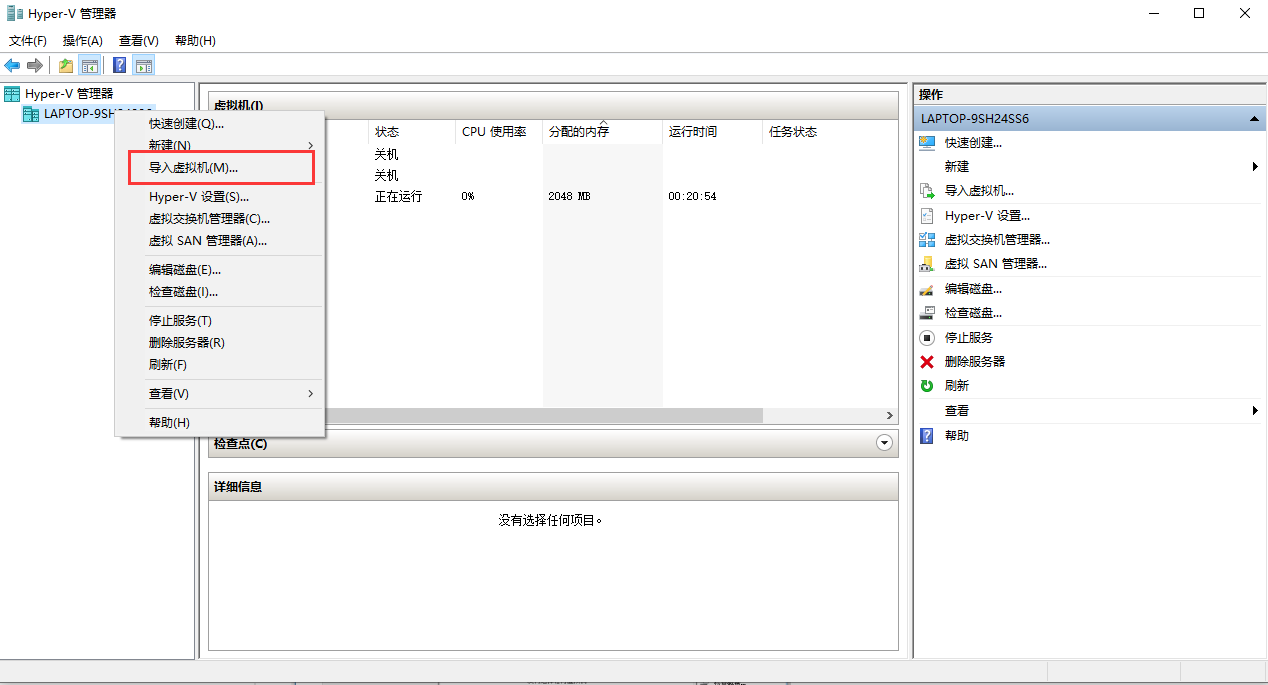The image size is (1268, 685).
Task: Choose 删除服务器(R) in the context menu
Action: click(220, 343)
